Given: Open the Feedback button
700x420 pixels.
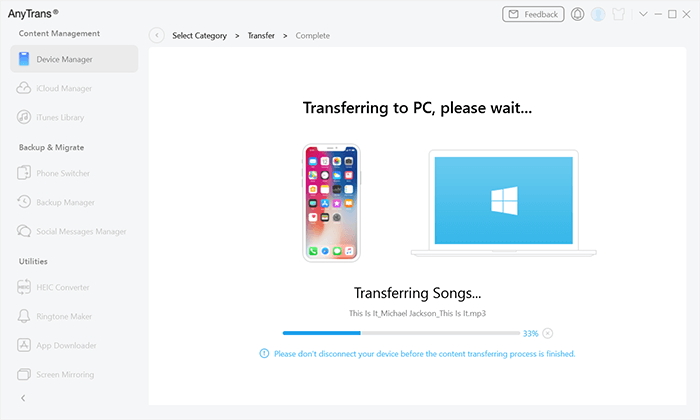Looking at the screenshot, I should 533,14.
